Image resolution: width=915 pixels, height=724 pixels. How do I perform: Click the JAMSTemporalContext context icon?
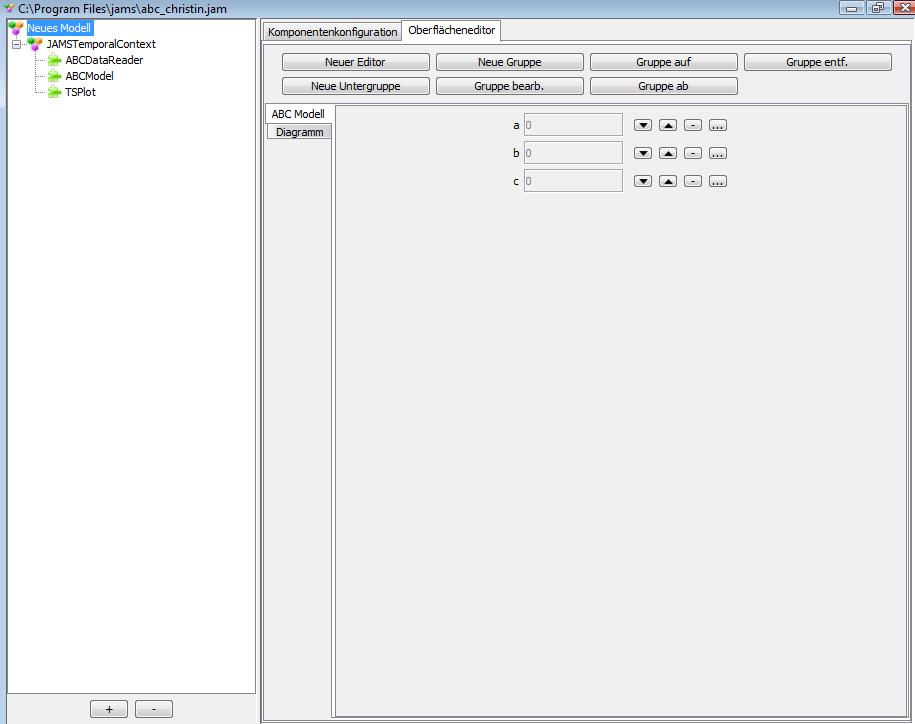[x=36, y=44]
